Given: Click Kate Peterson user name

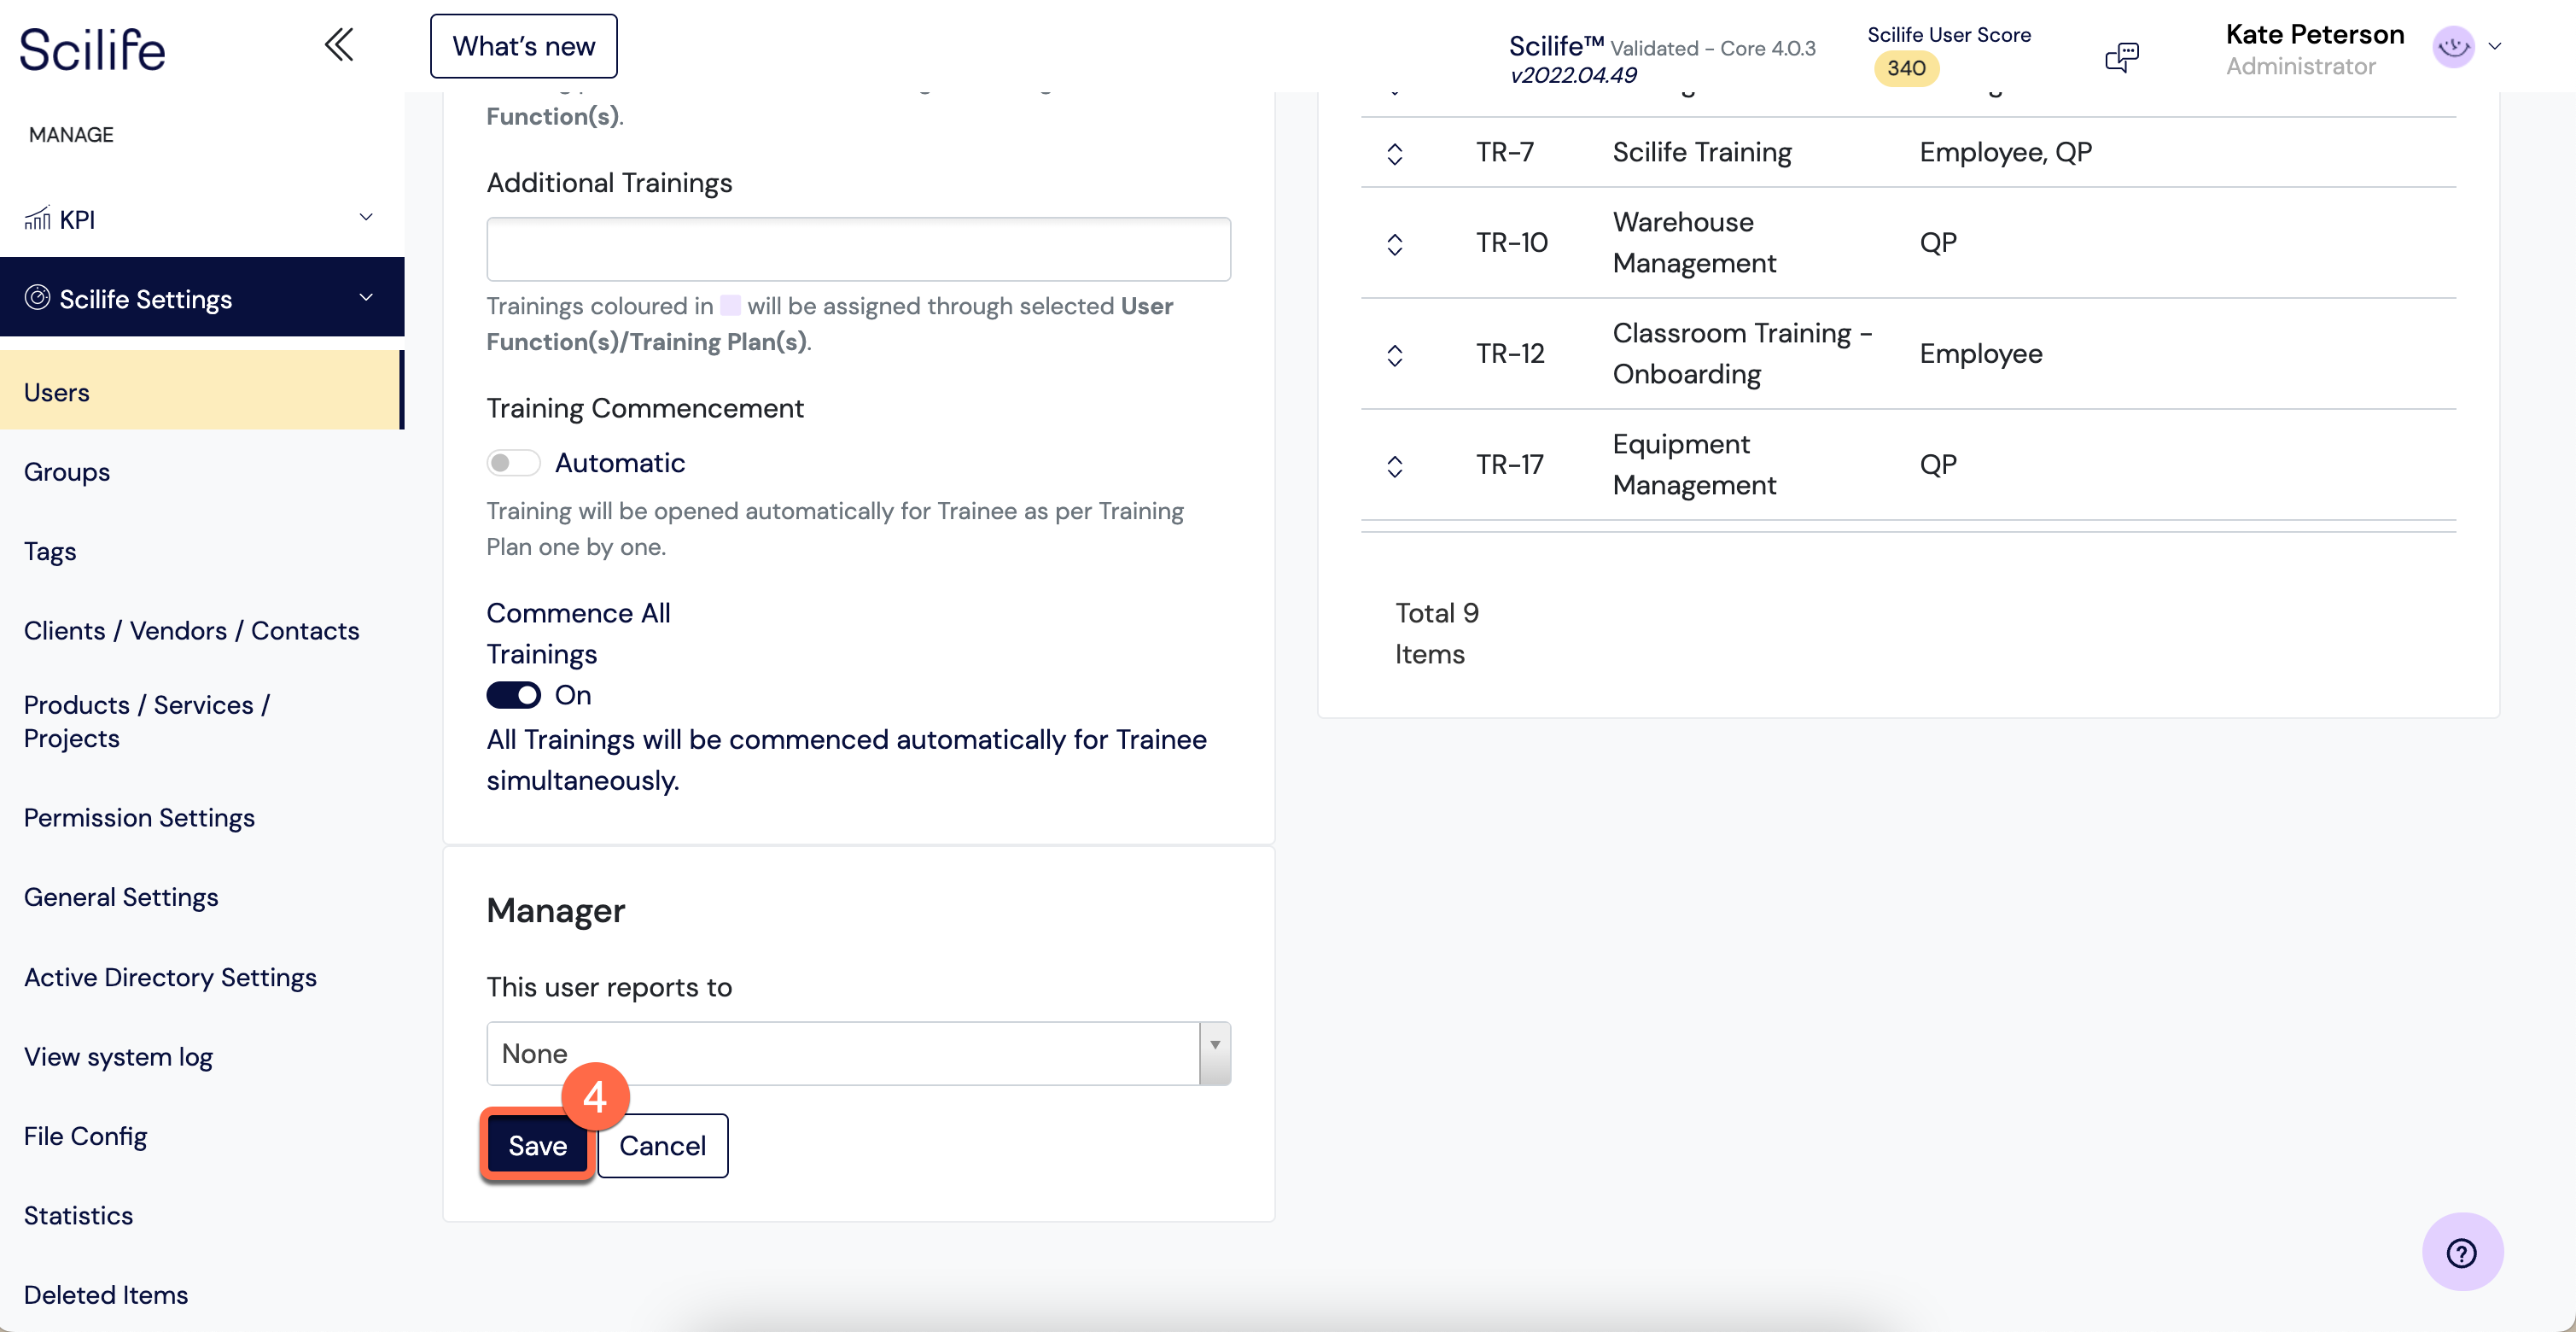Looking at the screenshot, I should [2314, 34].
